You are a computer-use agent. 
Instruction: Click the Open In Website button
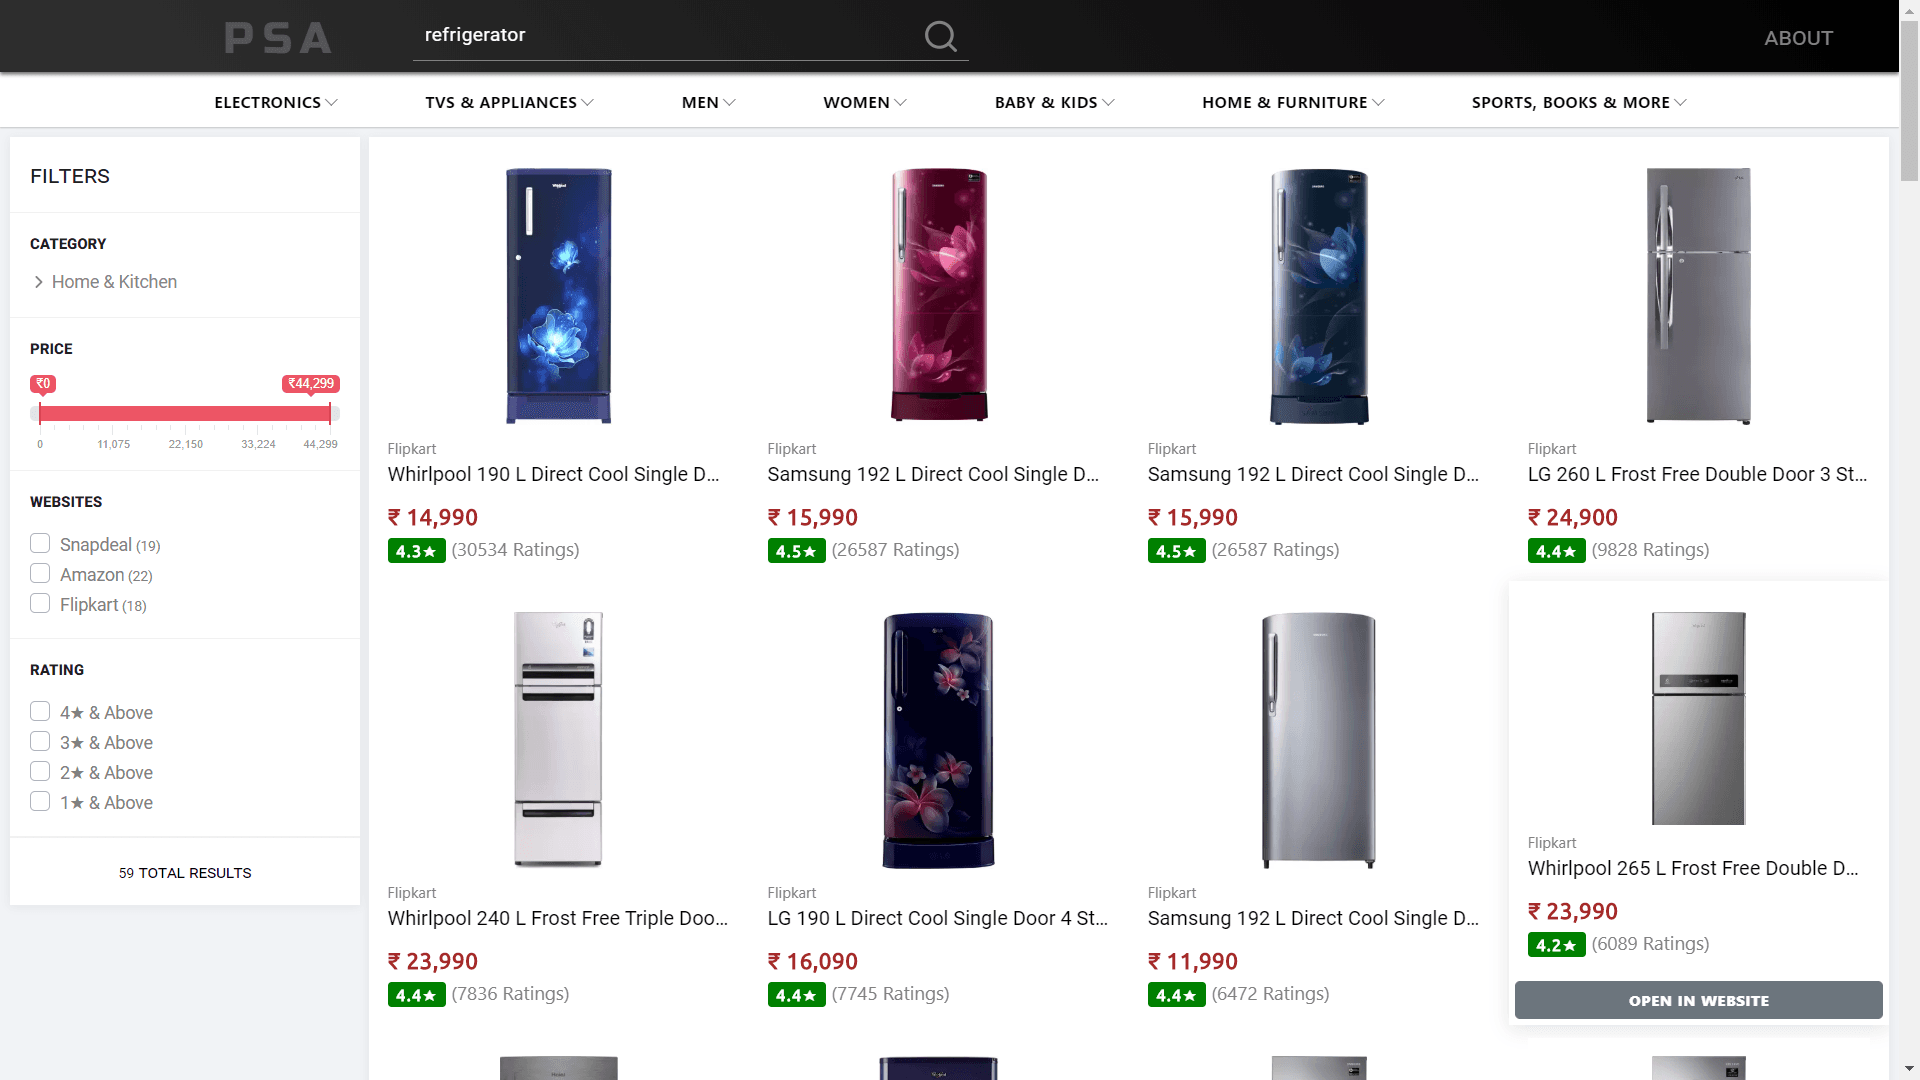pyautogui.click(x=1698, y=1001)
